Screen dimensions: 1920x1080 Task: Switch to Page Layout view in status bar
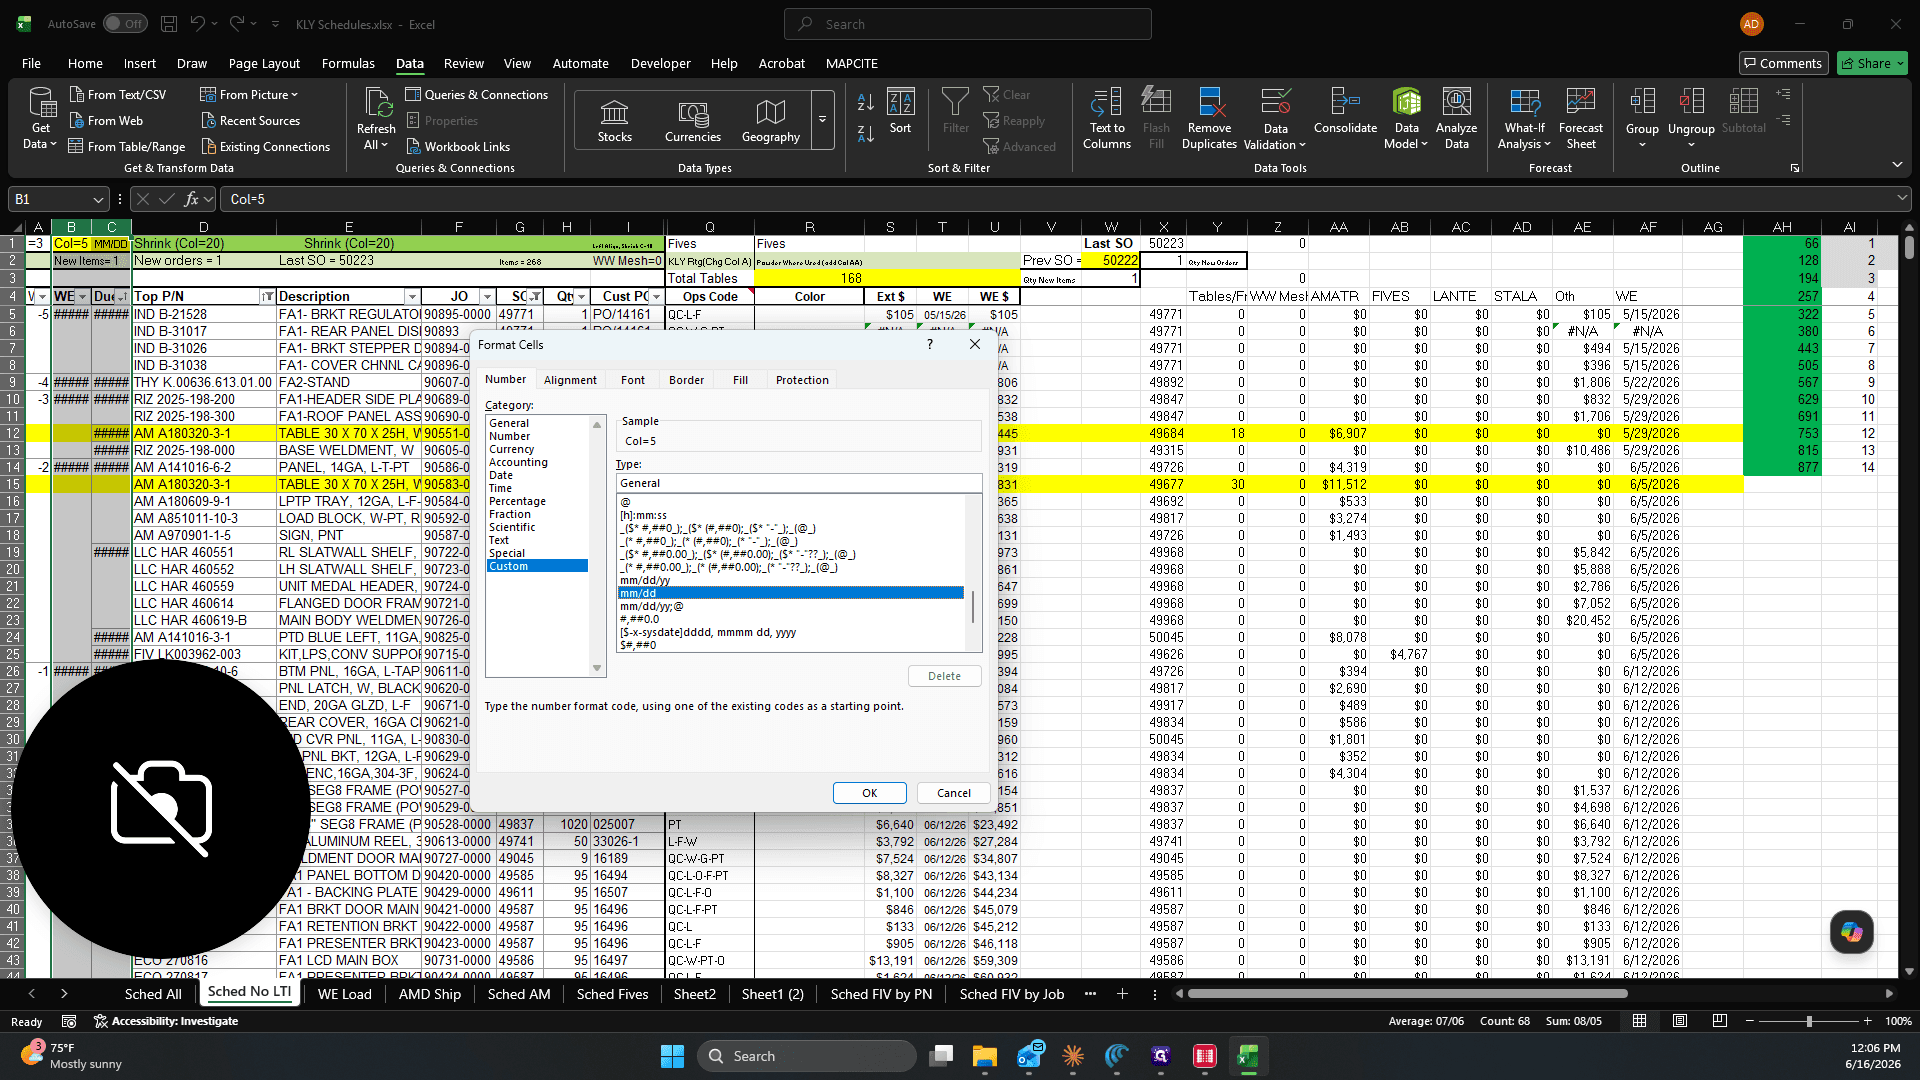tap(1680, 1021)
